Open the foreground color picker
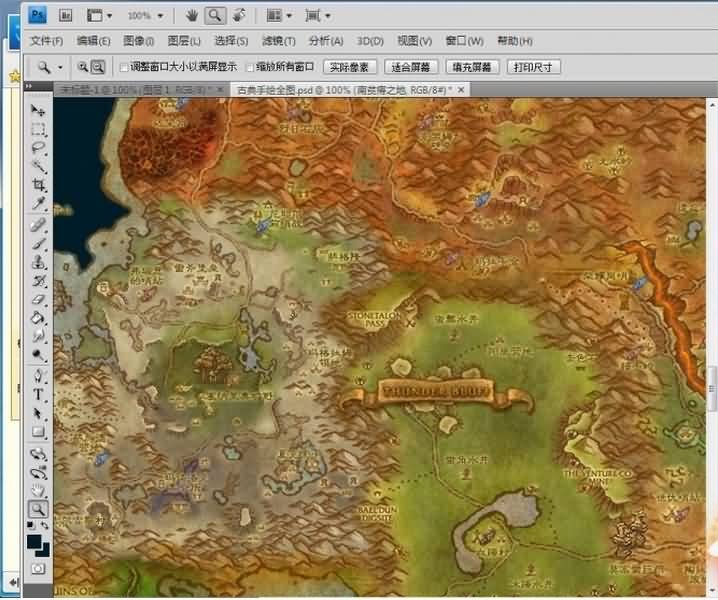This screenshot has width=718, height=600. coord(34,542)
